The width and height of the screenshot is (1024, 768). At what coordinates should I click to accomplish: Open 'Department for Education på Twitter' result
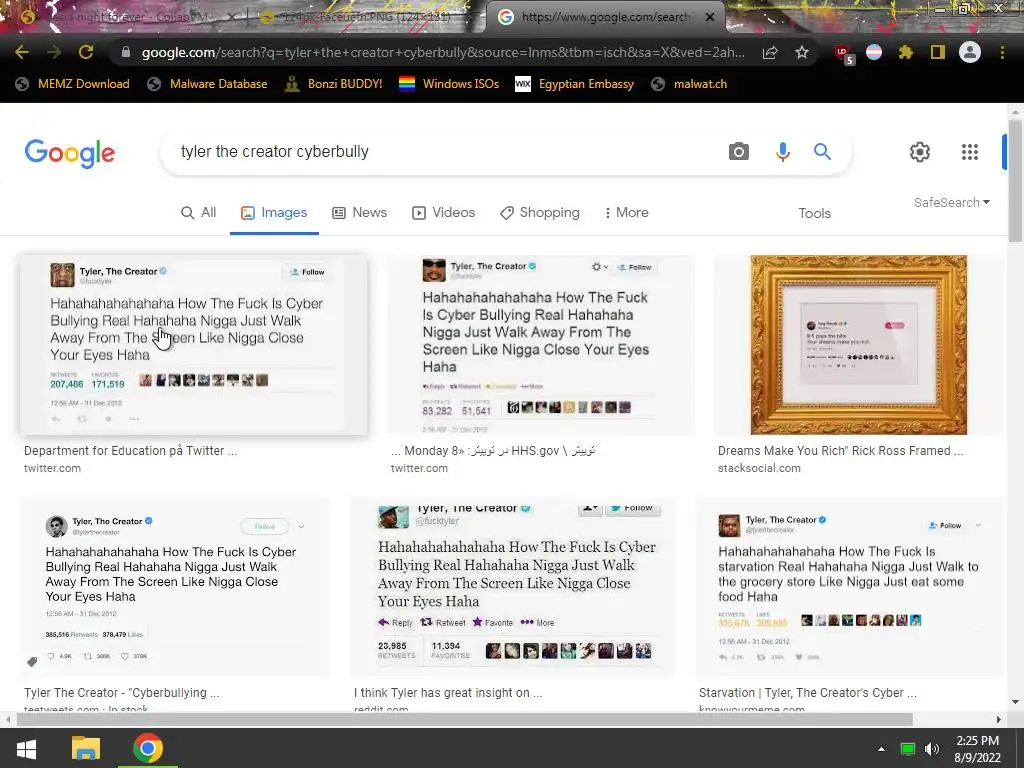[131, 451]
